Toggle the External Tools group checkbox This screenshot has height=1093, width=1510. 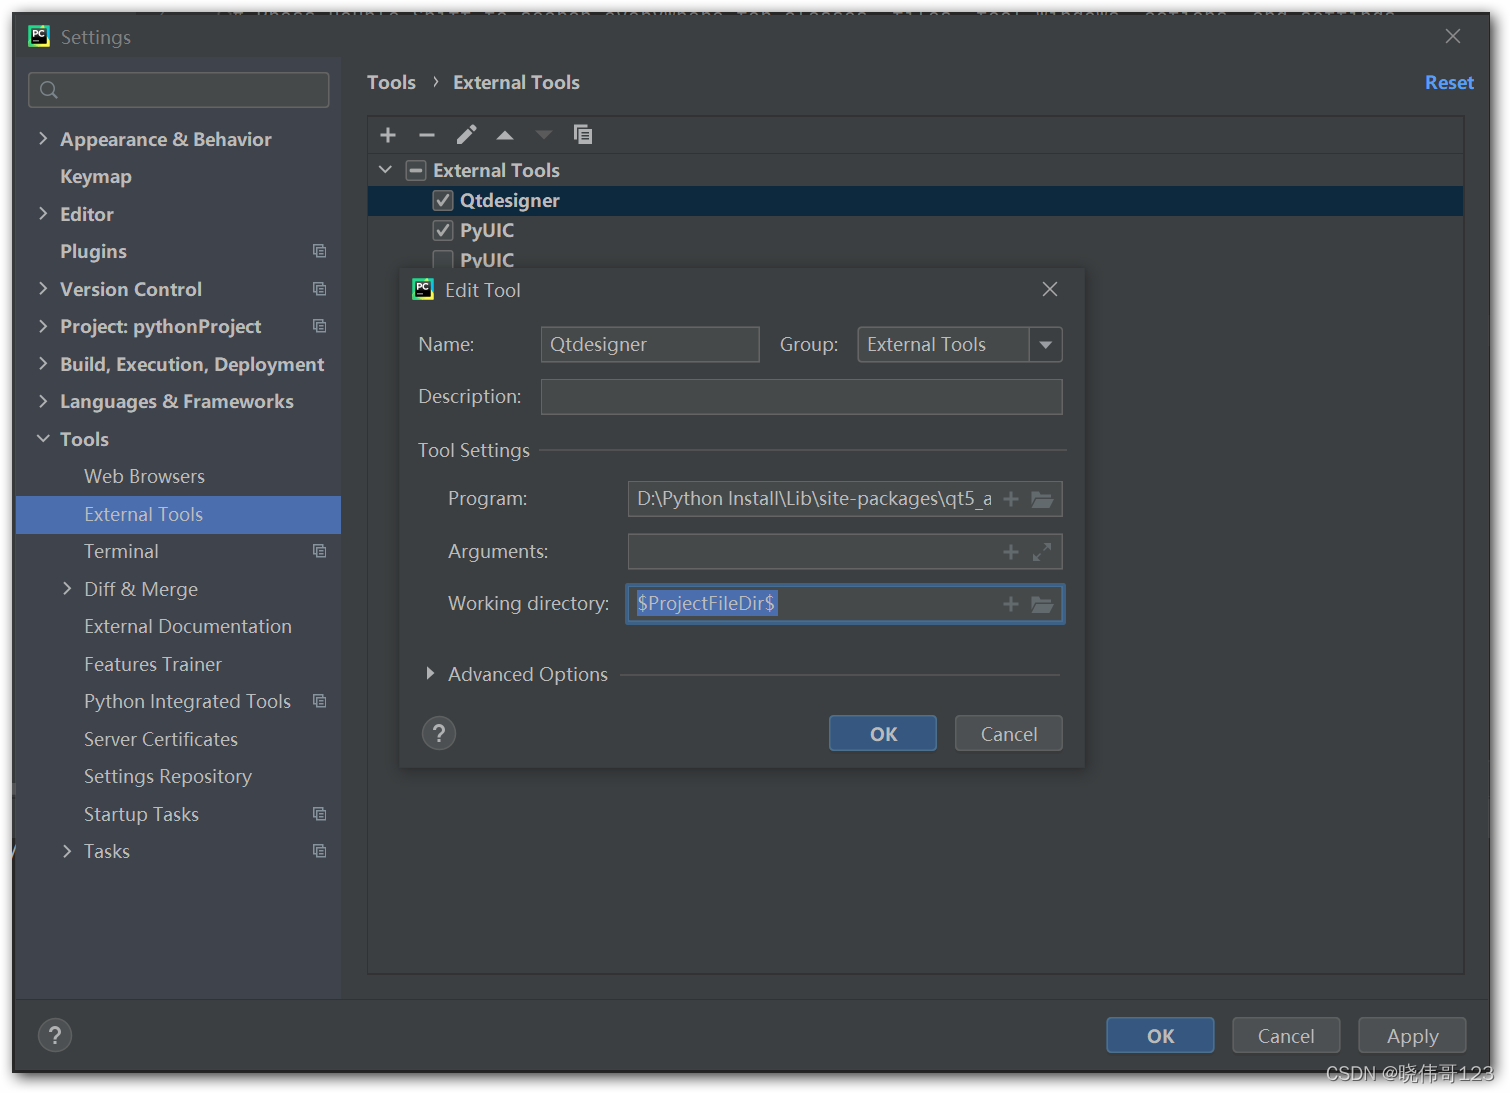[416, 171]
